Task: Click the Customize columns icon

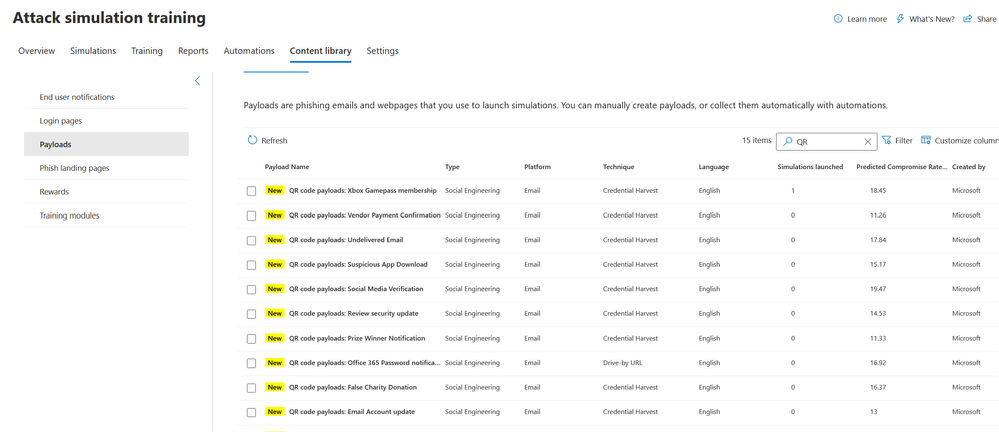Action: [x=926, y=140]
